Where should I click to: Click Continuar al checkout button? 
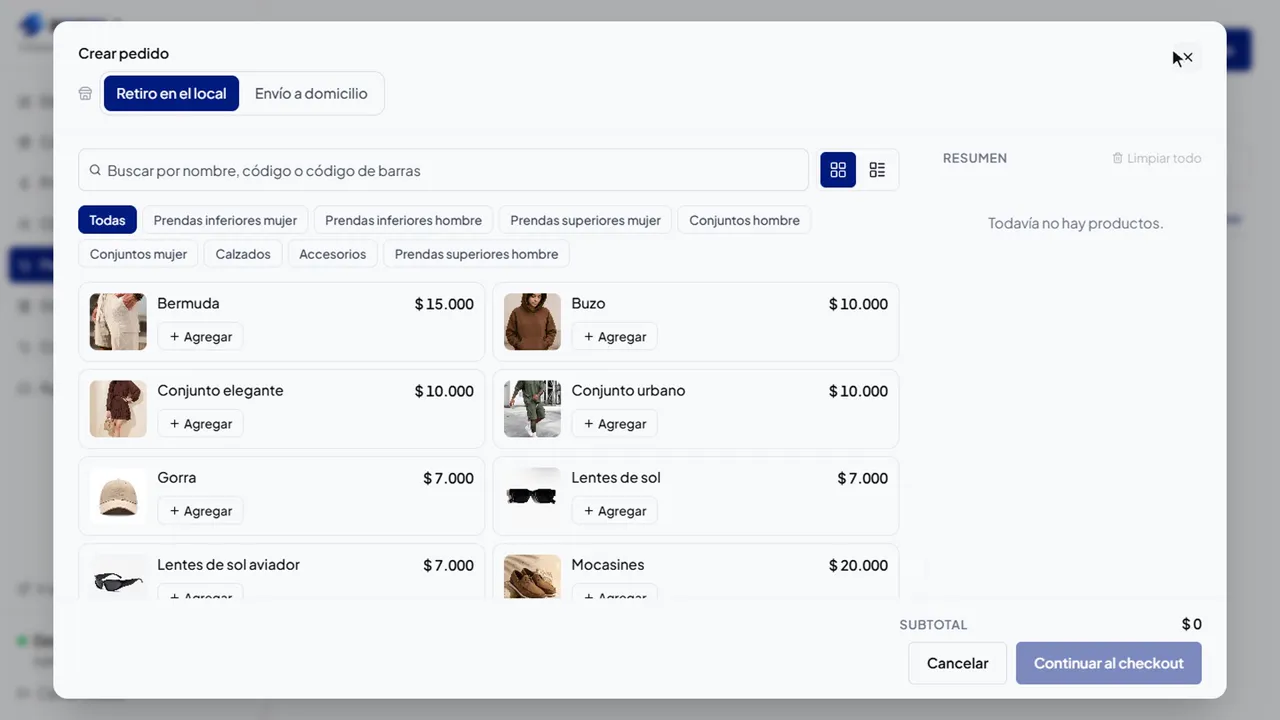pyautogui.click(x=1108, y=663)
